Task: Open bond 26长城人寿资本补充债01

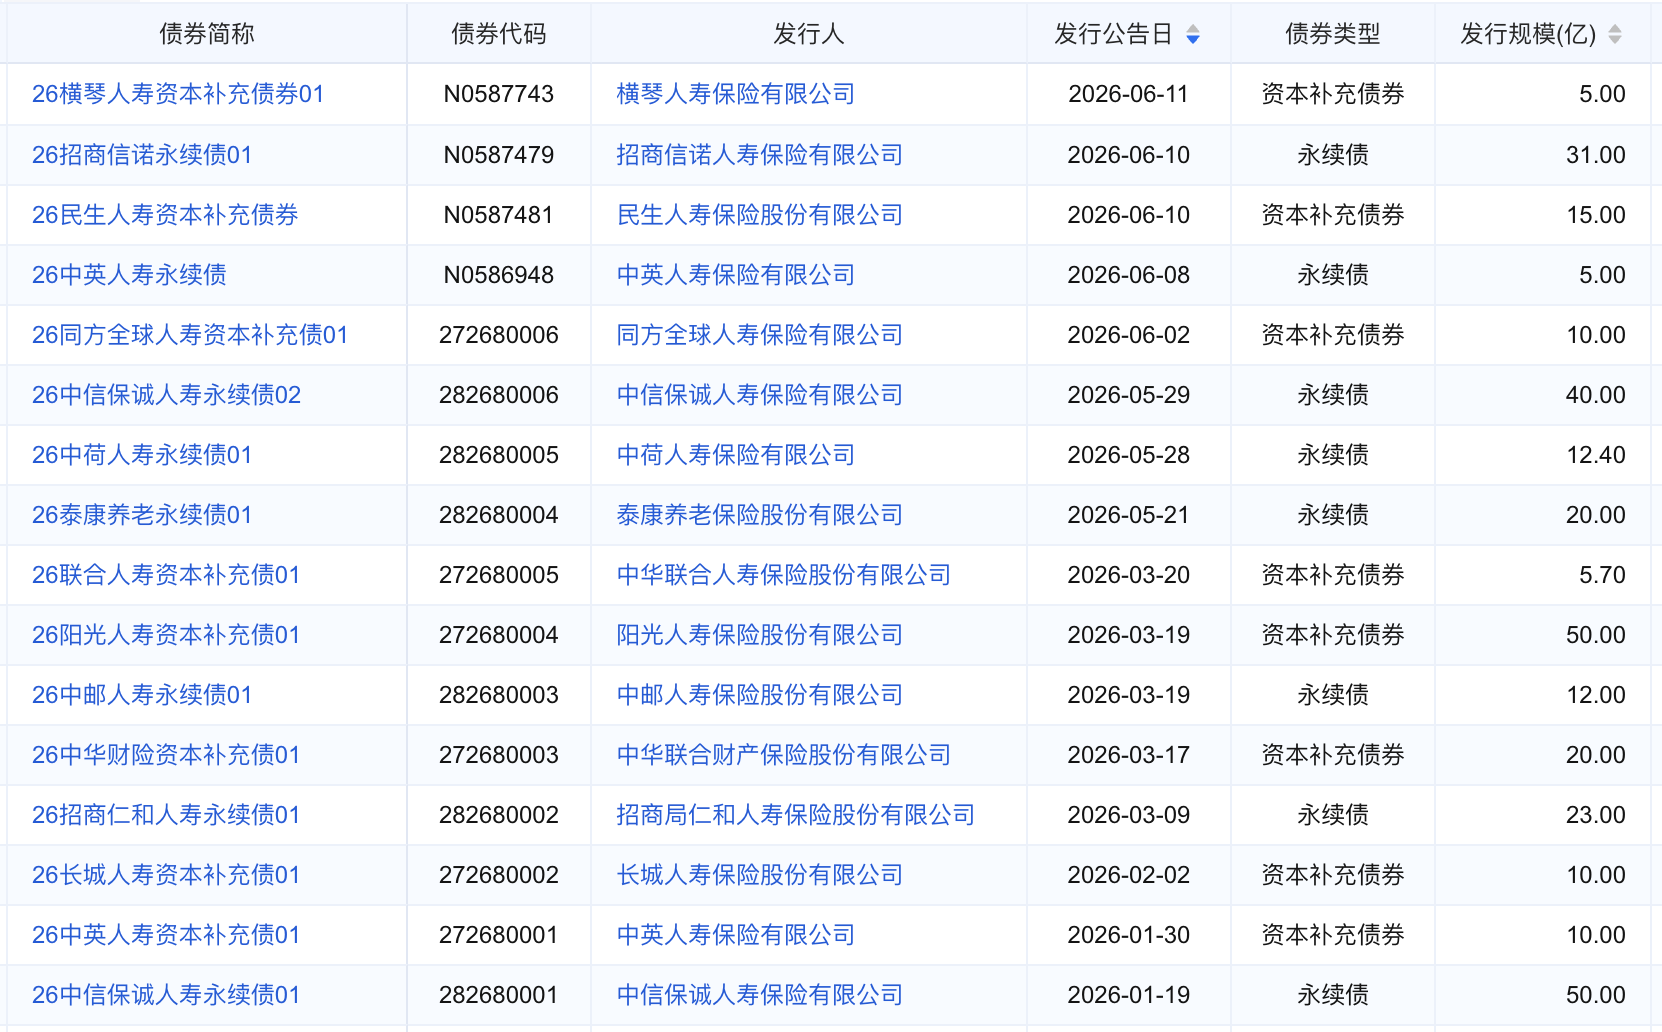Action: [x=166, y=875]
